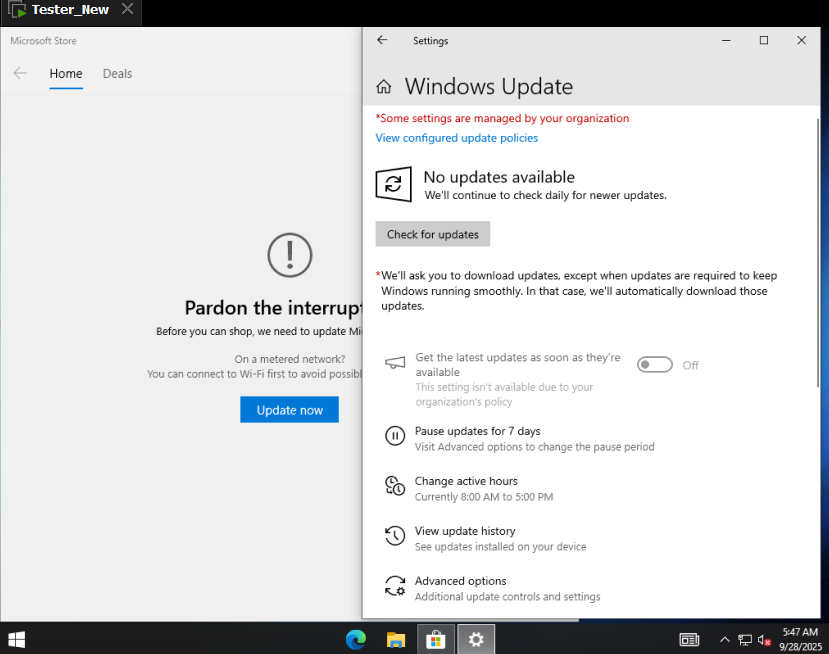Screen dimensions: 829x654
Task: Minimize the Settings window
Action: click(x=726, y=40)
